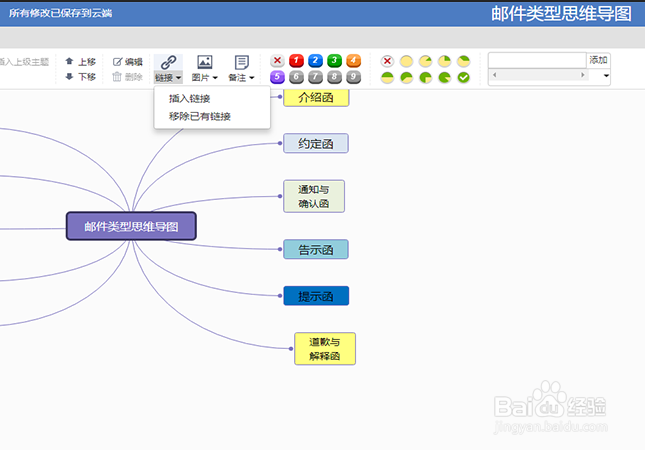Remove priority with red X icon
The height and width of the screenshot is (450, 645).
(277, 60)
